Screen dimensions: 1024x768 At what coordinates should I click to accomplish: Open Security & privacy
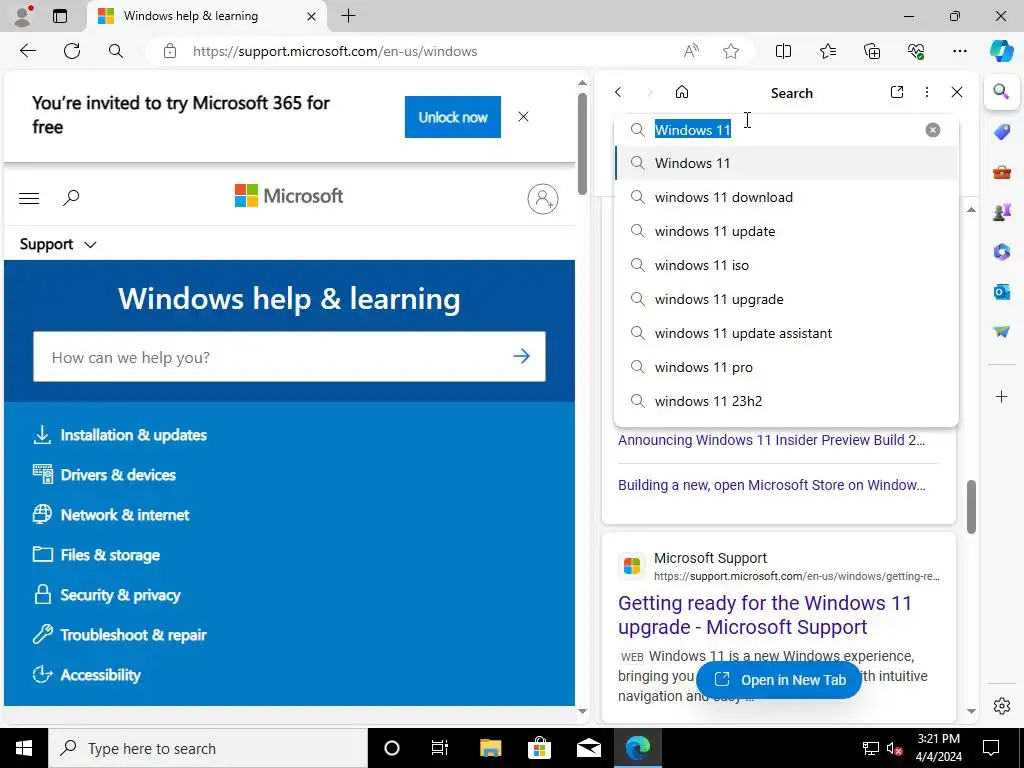[106, 595]
